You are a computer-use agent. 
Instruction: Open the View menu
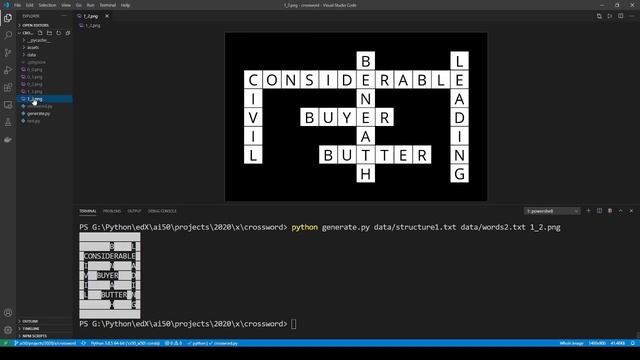pyautogui.click(x=66, y=5)
